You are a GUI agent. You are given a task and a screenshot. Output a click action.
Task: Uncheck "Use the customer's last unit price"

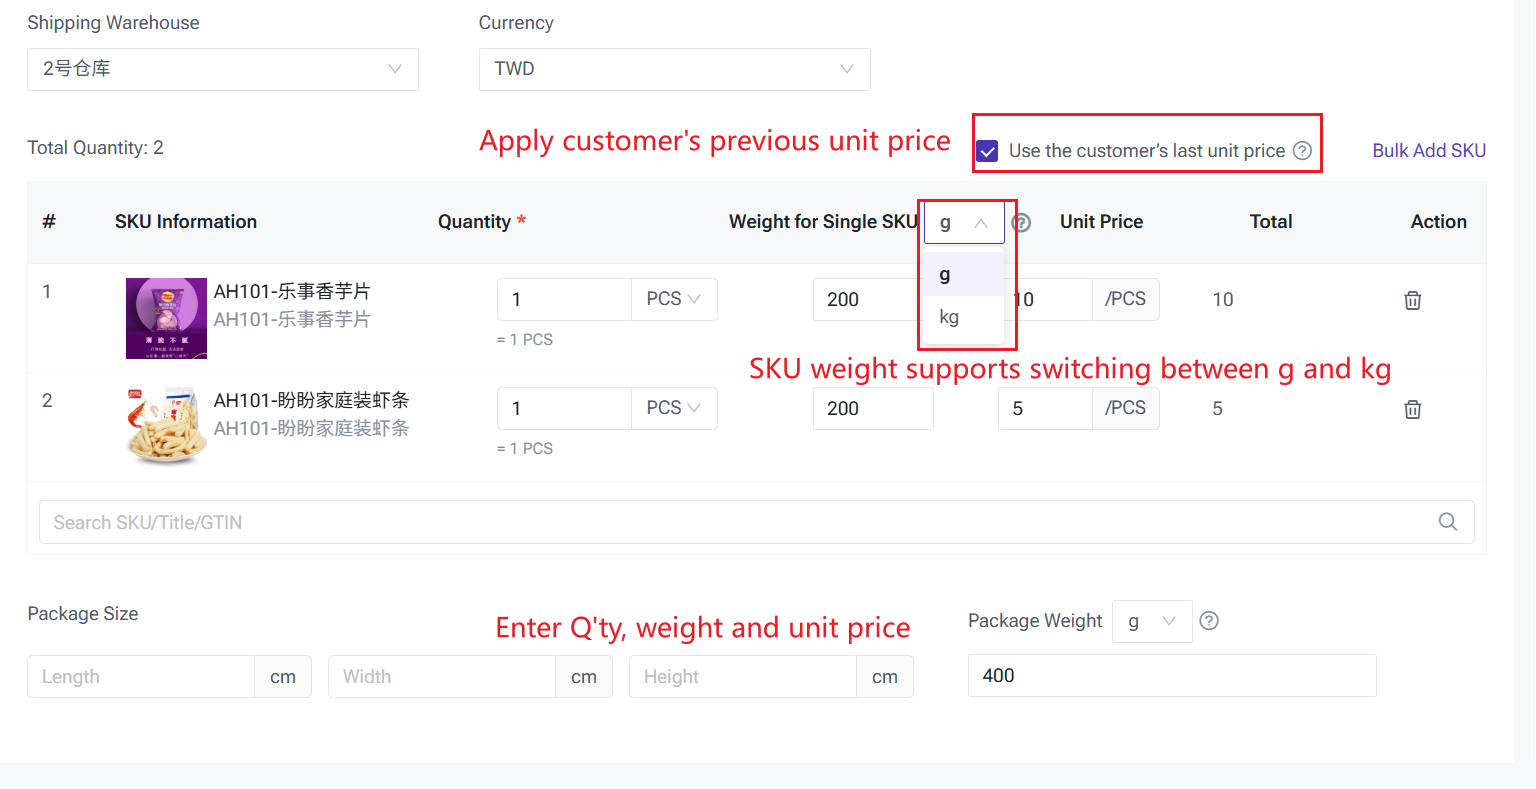coord(987,151)
